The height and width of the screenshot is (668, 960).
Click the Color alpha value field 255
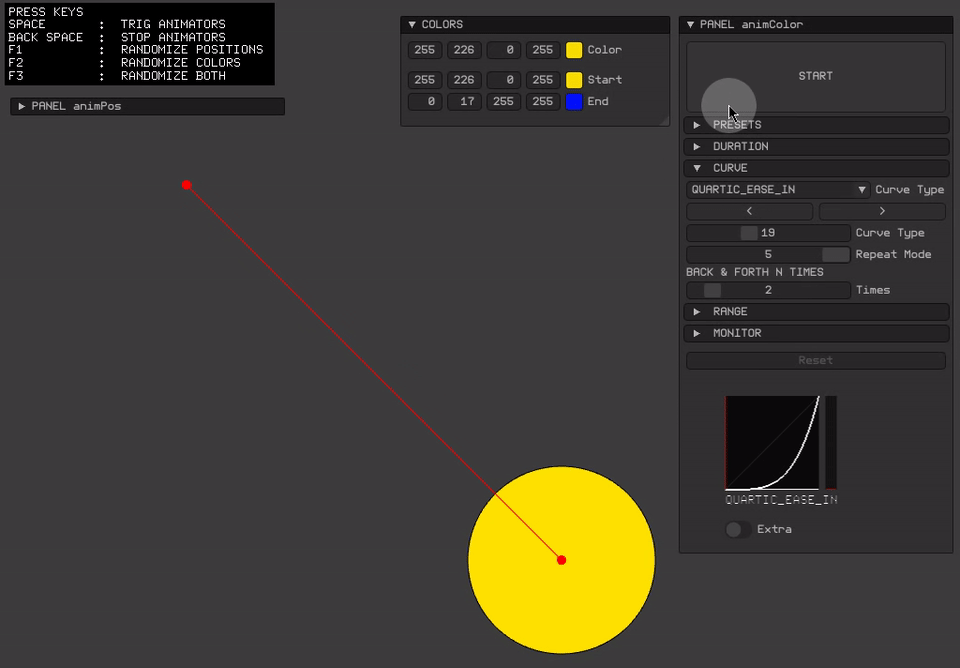point(543,50)
